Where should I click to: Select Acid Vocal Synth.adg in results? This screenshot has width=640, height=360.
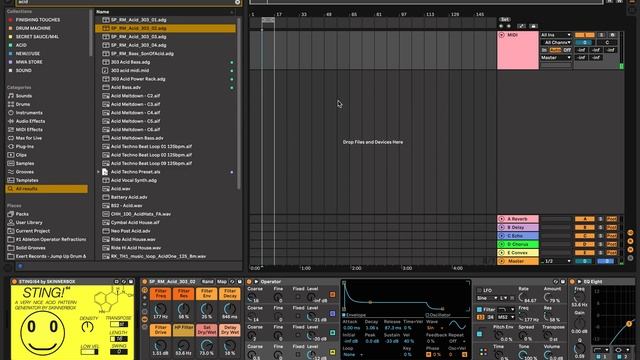click(x=133, y=180)
